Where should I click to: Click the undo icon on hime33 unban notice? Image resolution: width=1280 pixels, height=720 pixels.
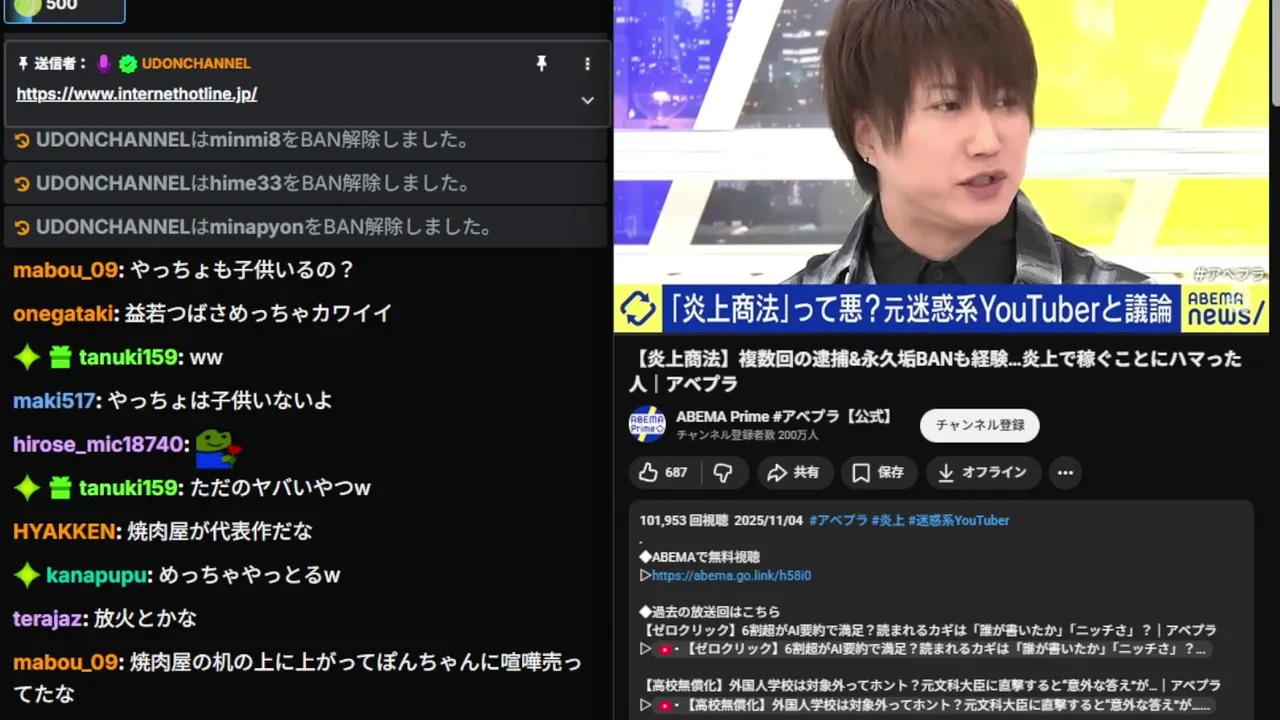coord(22,184)
